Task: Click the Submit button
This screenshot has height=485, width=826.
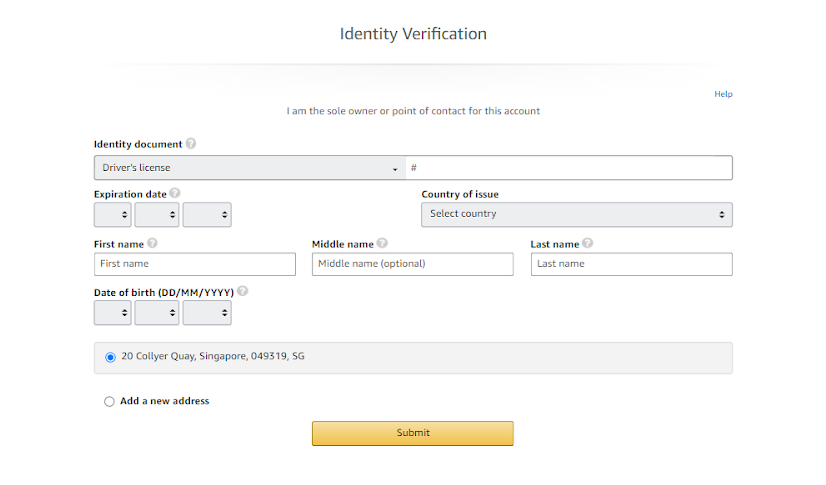Action: [x=413, y=433]
